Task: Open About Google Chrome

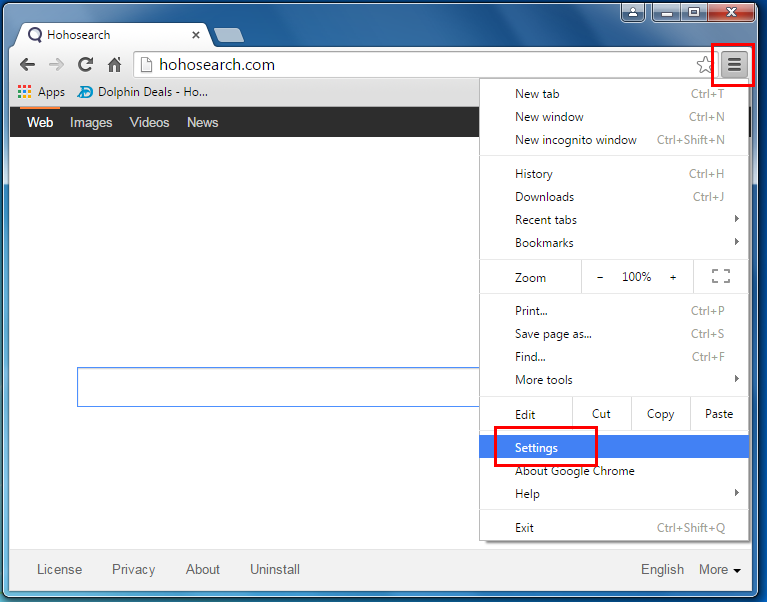Action: (614, 471)
